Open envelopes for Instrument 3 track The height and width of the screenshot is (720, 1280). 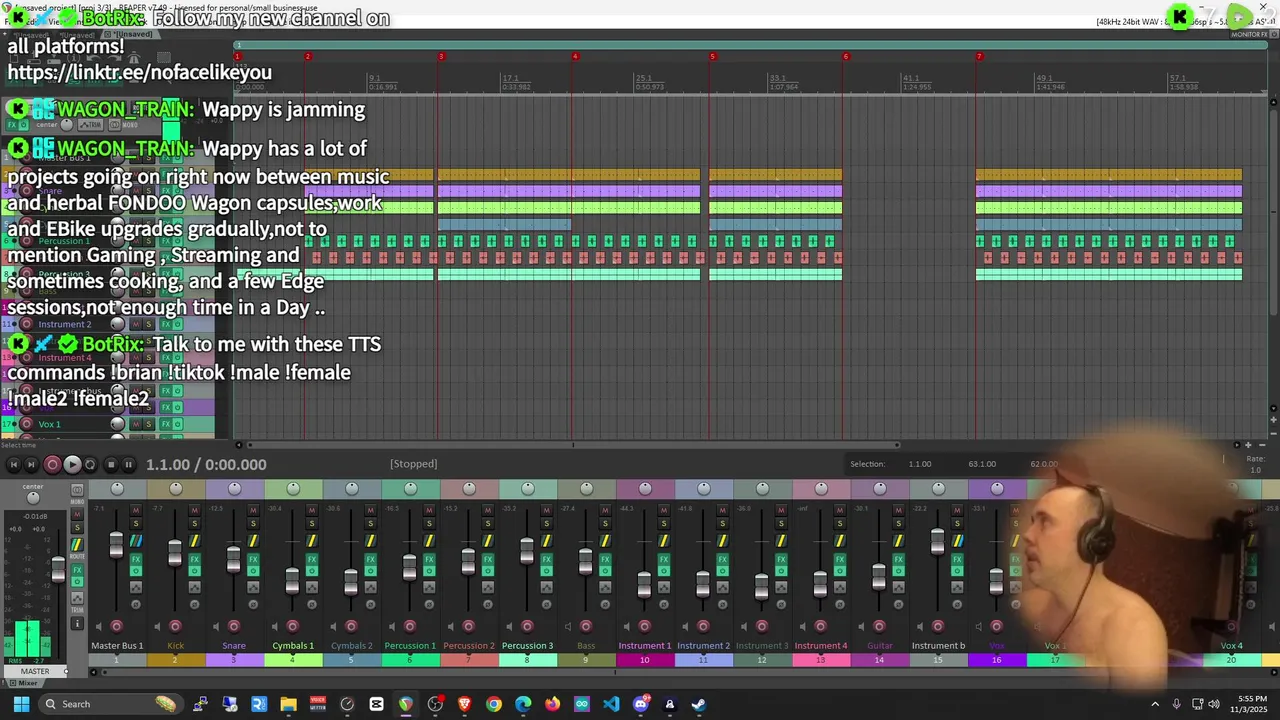click(782, 587)
